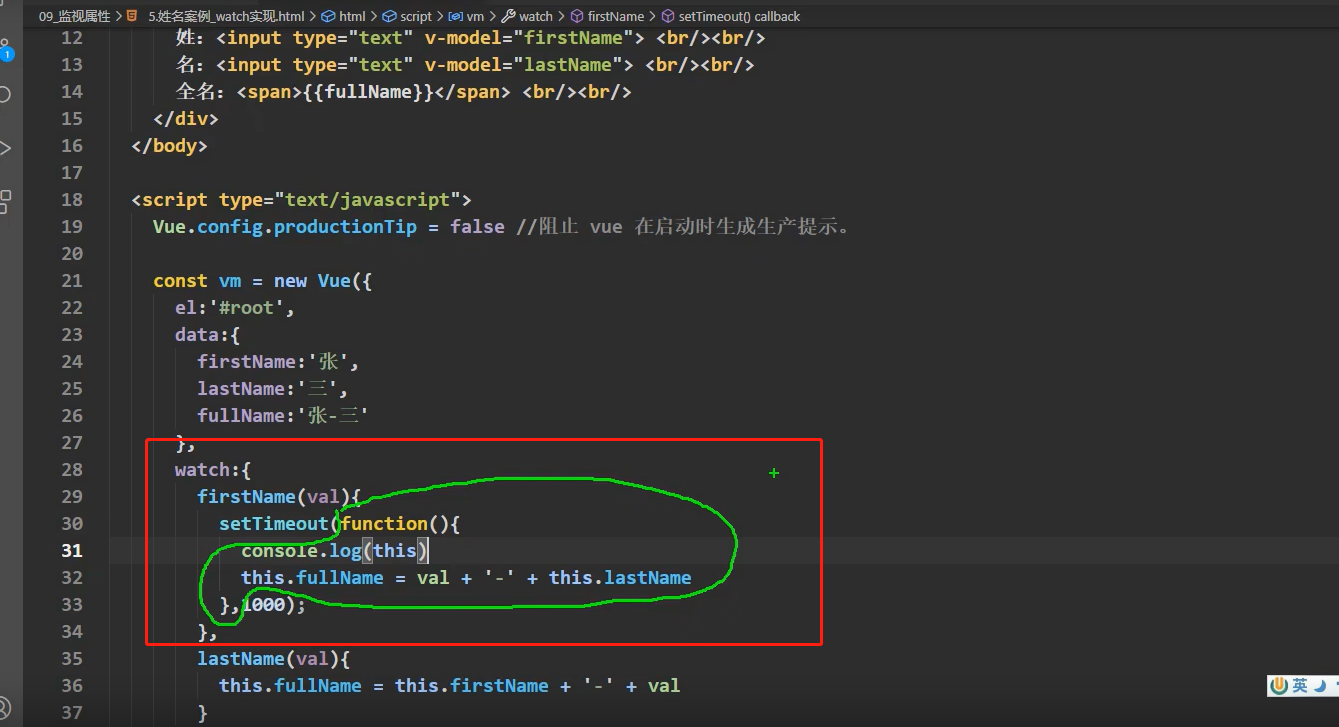Select line number 21 in gutter
This screenshot has height=727, width=1339.
[x=72, y=281]
